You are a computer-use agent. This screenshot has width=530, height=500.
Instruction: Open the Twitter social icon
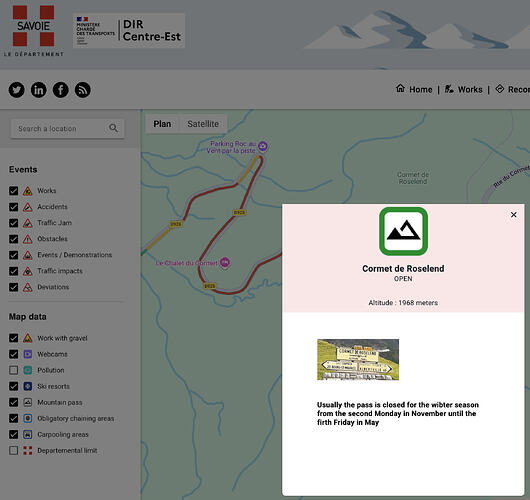17,90
